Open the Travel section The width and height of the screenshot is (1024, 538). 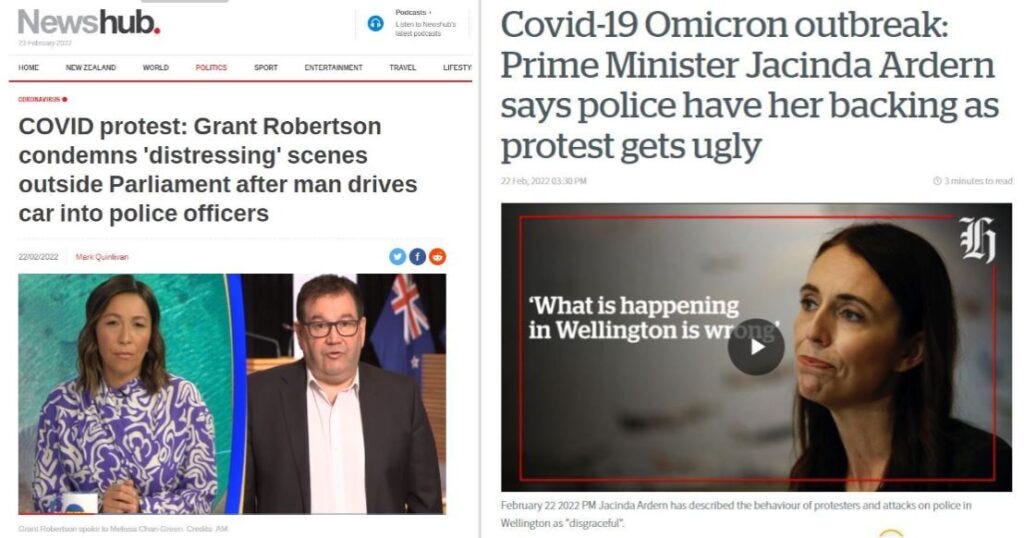coord(402,67)
